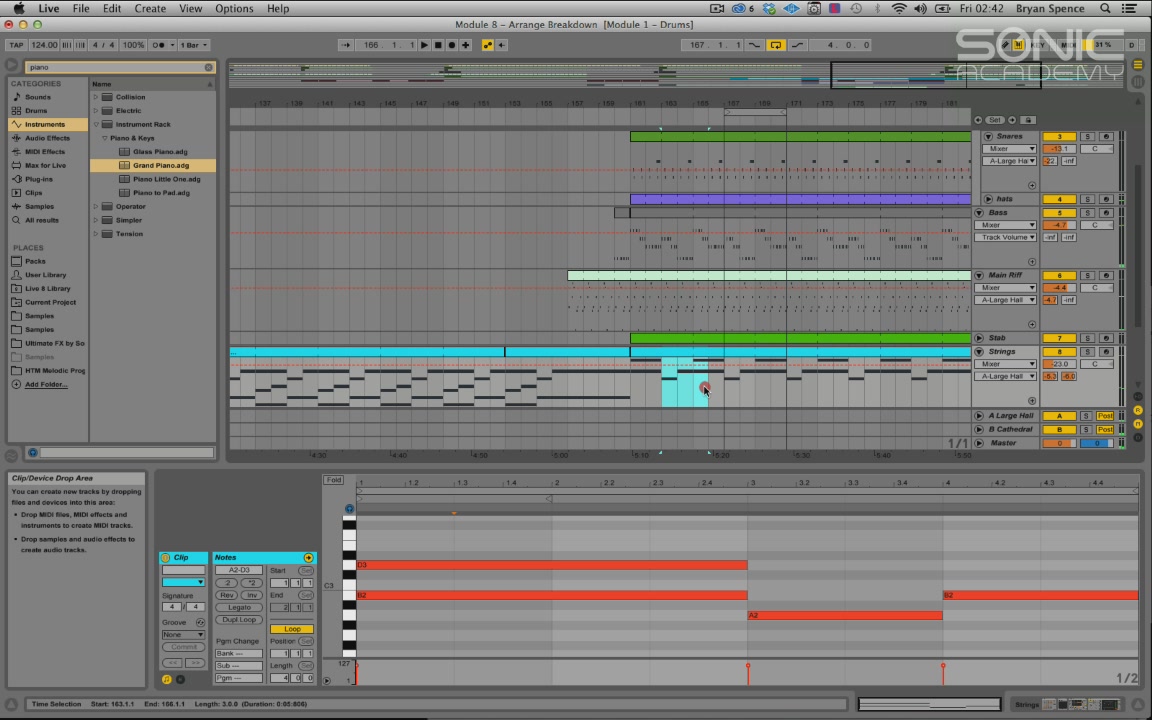Toggle the yellow Loop switch in transport

point(776,45)
